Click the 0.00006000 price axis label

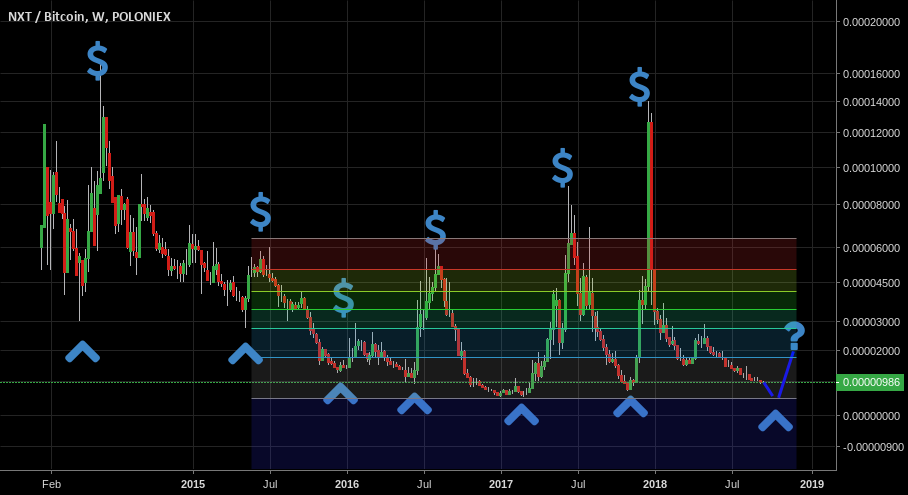click(872, 248)
